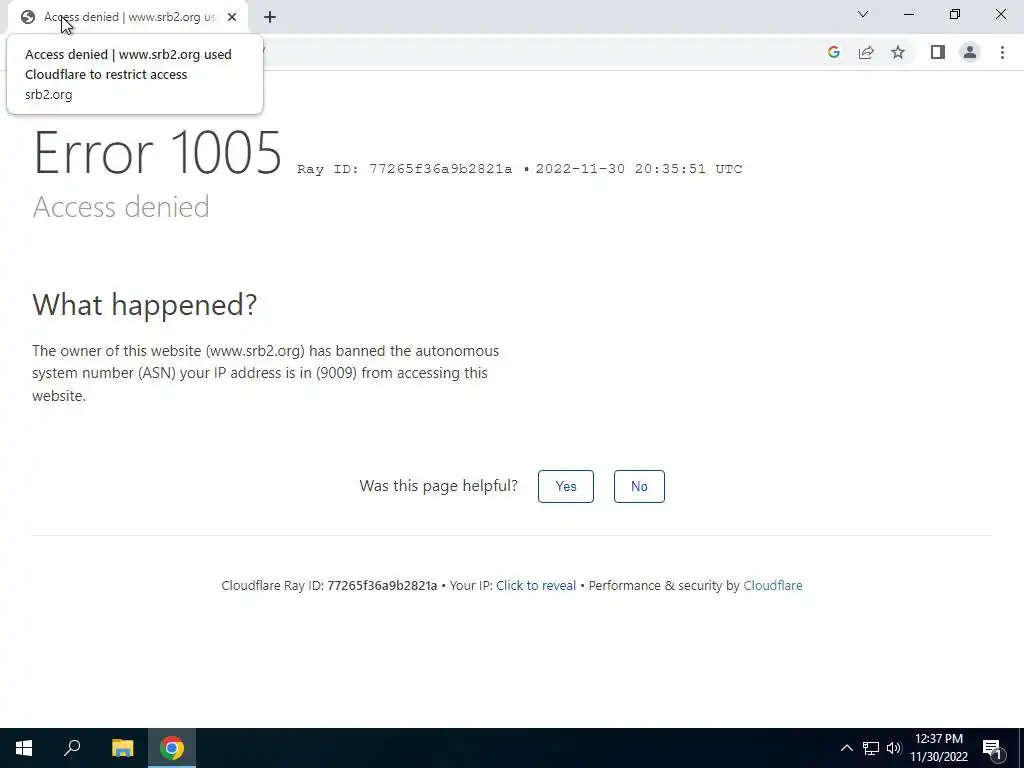
Task: Open network status tray icon
Action: point(871,748)
